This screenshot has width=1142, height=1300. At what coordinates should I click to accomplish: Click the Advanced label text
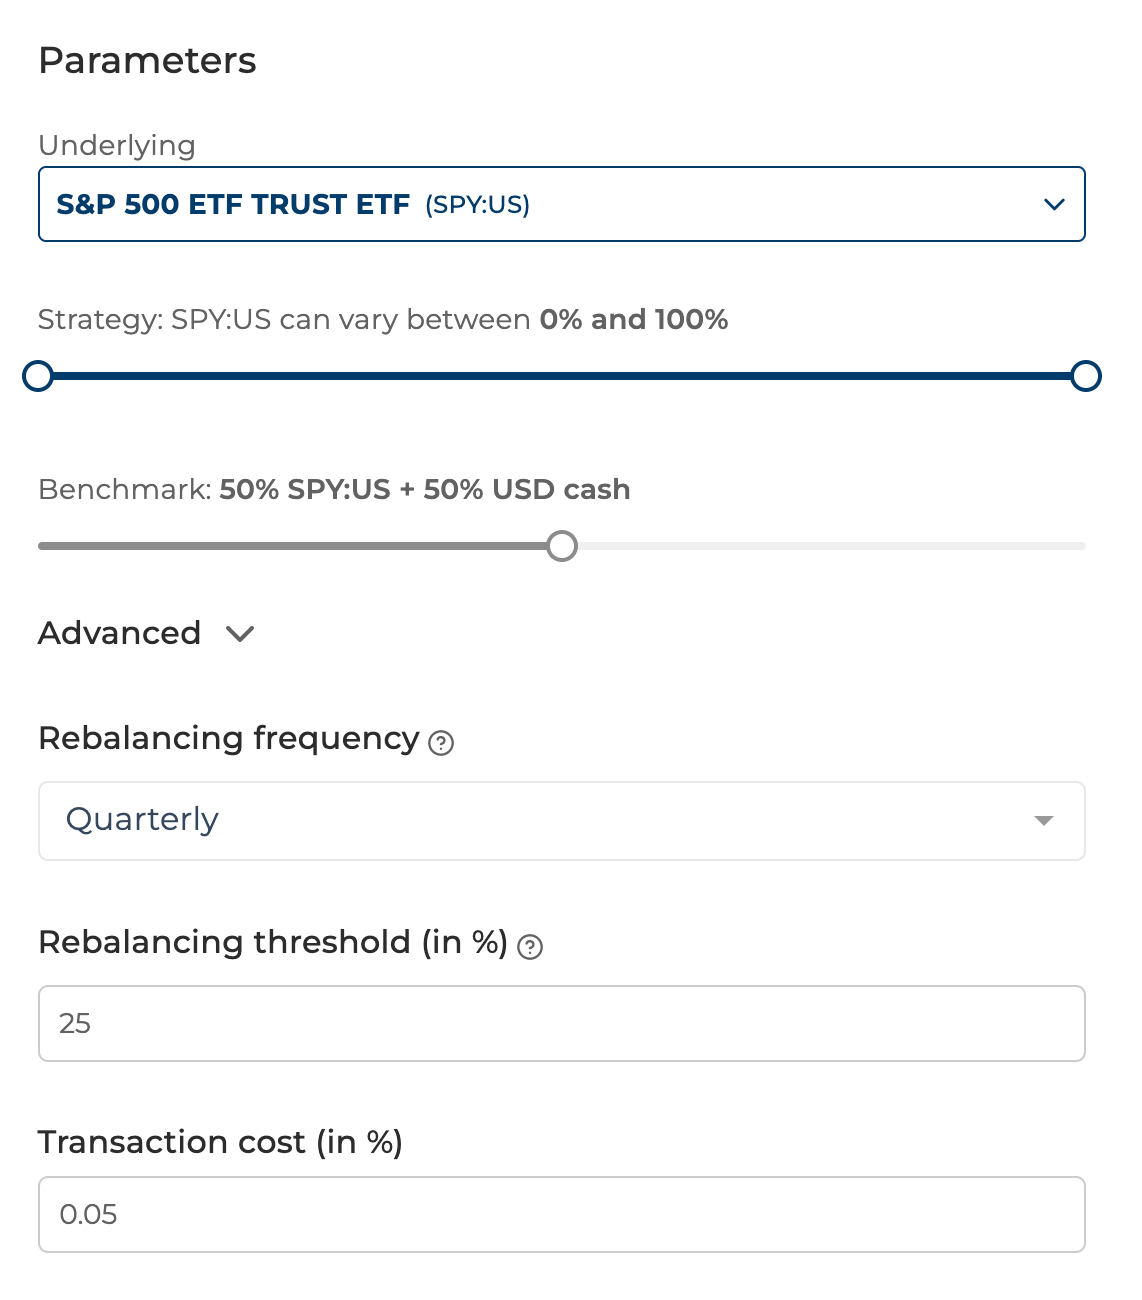coord(120,633)
